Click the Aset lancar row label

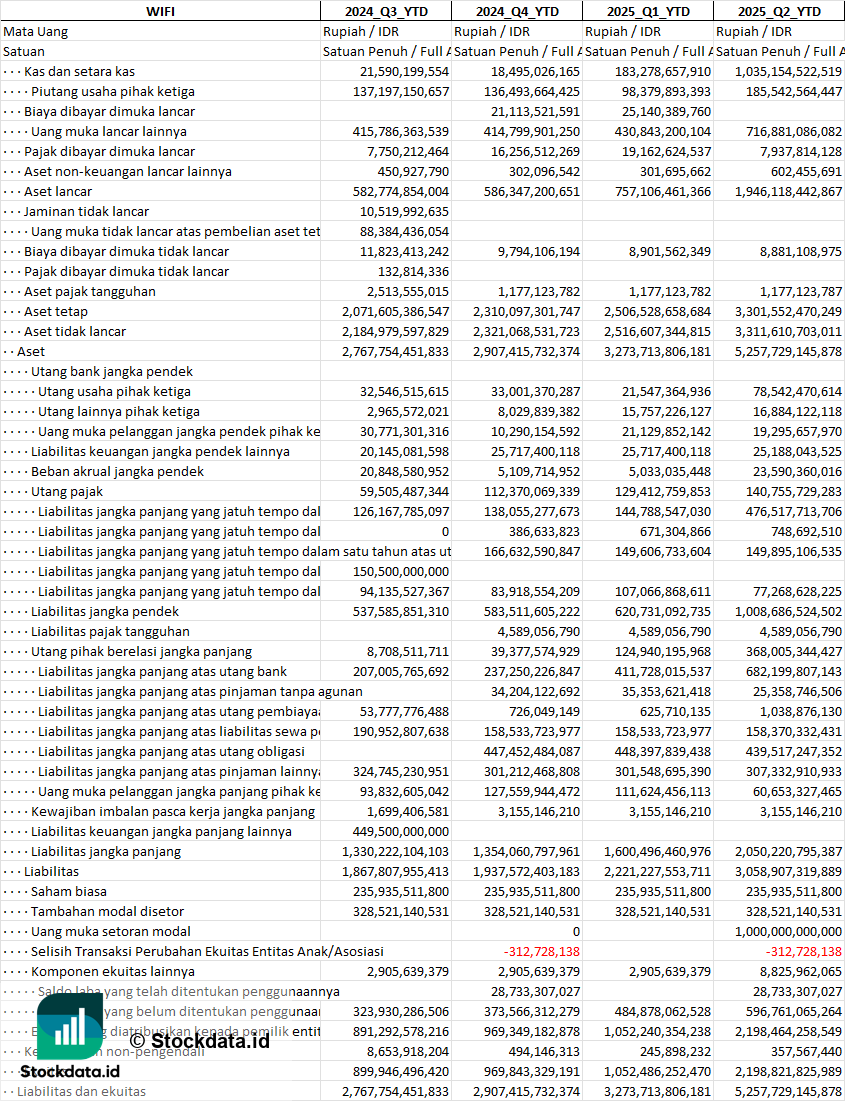[58, 192]
